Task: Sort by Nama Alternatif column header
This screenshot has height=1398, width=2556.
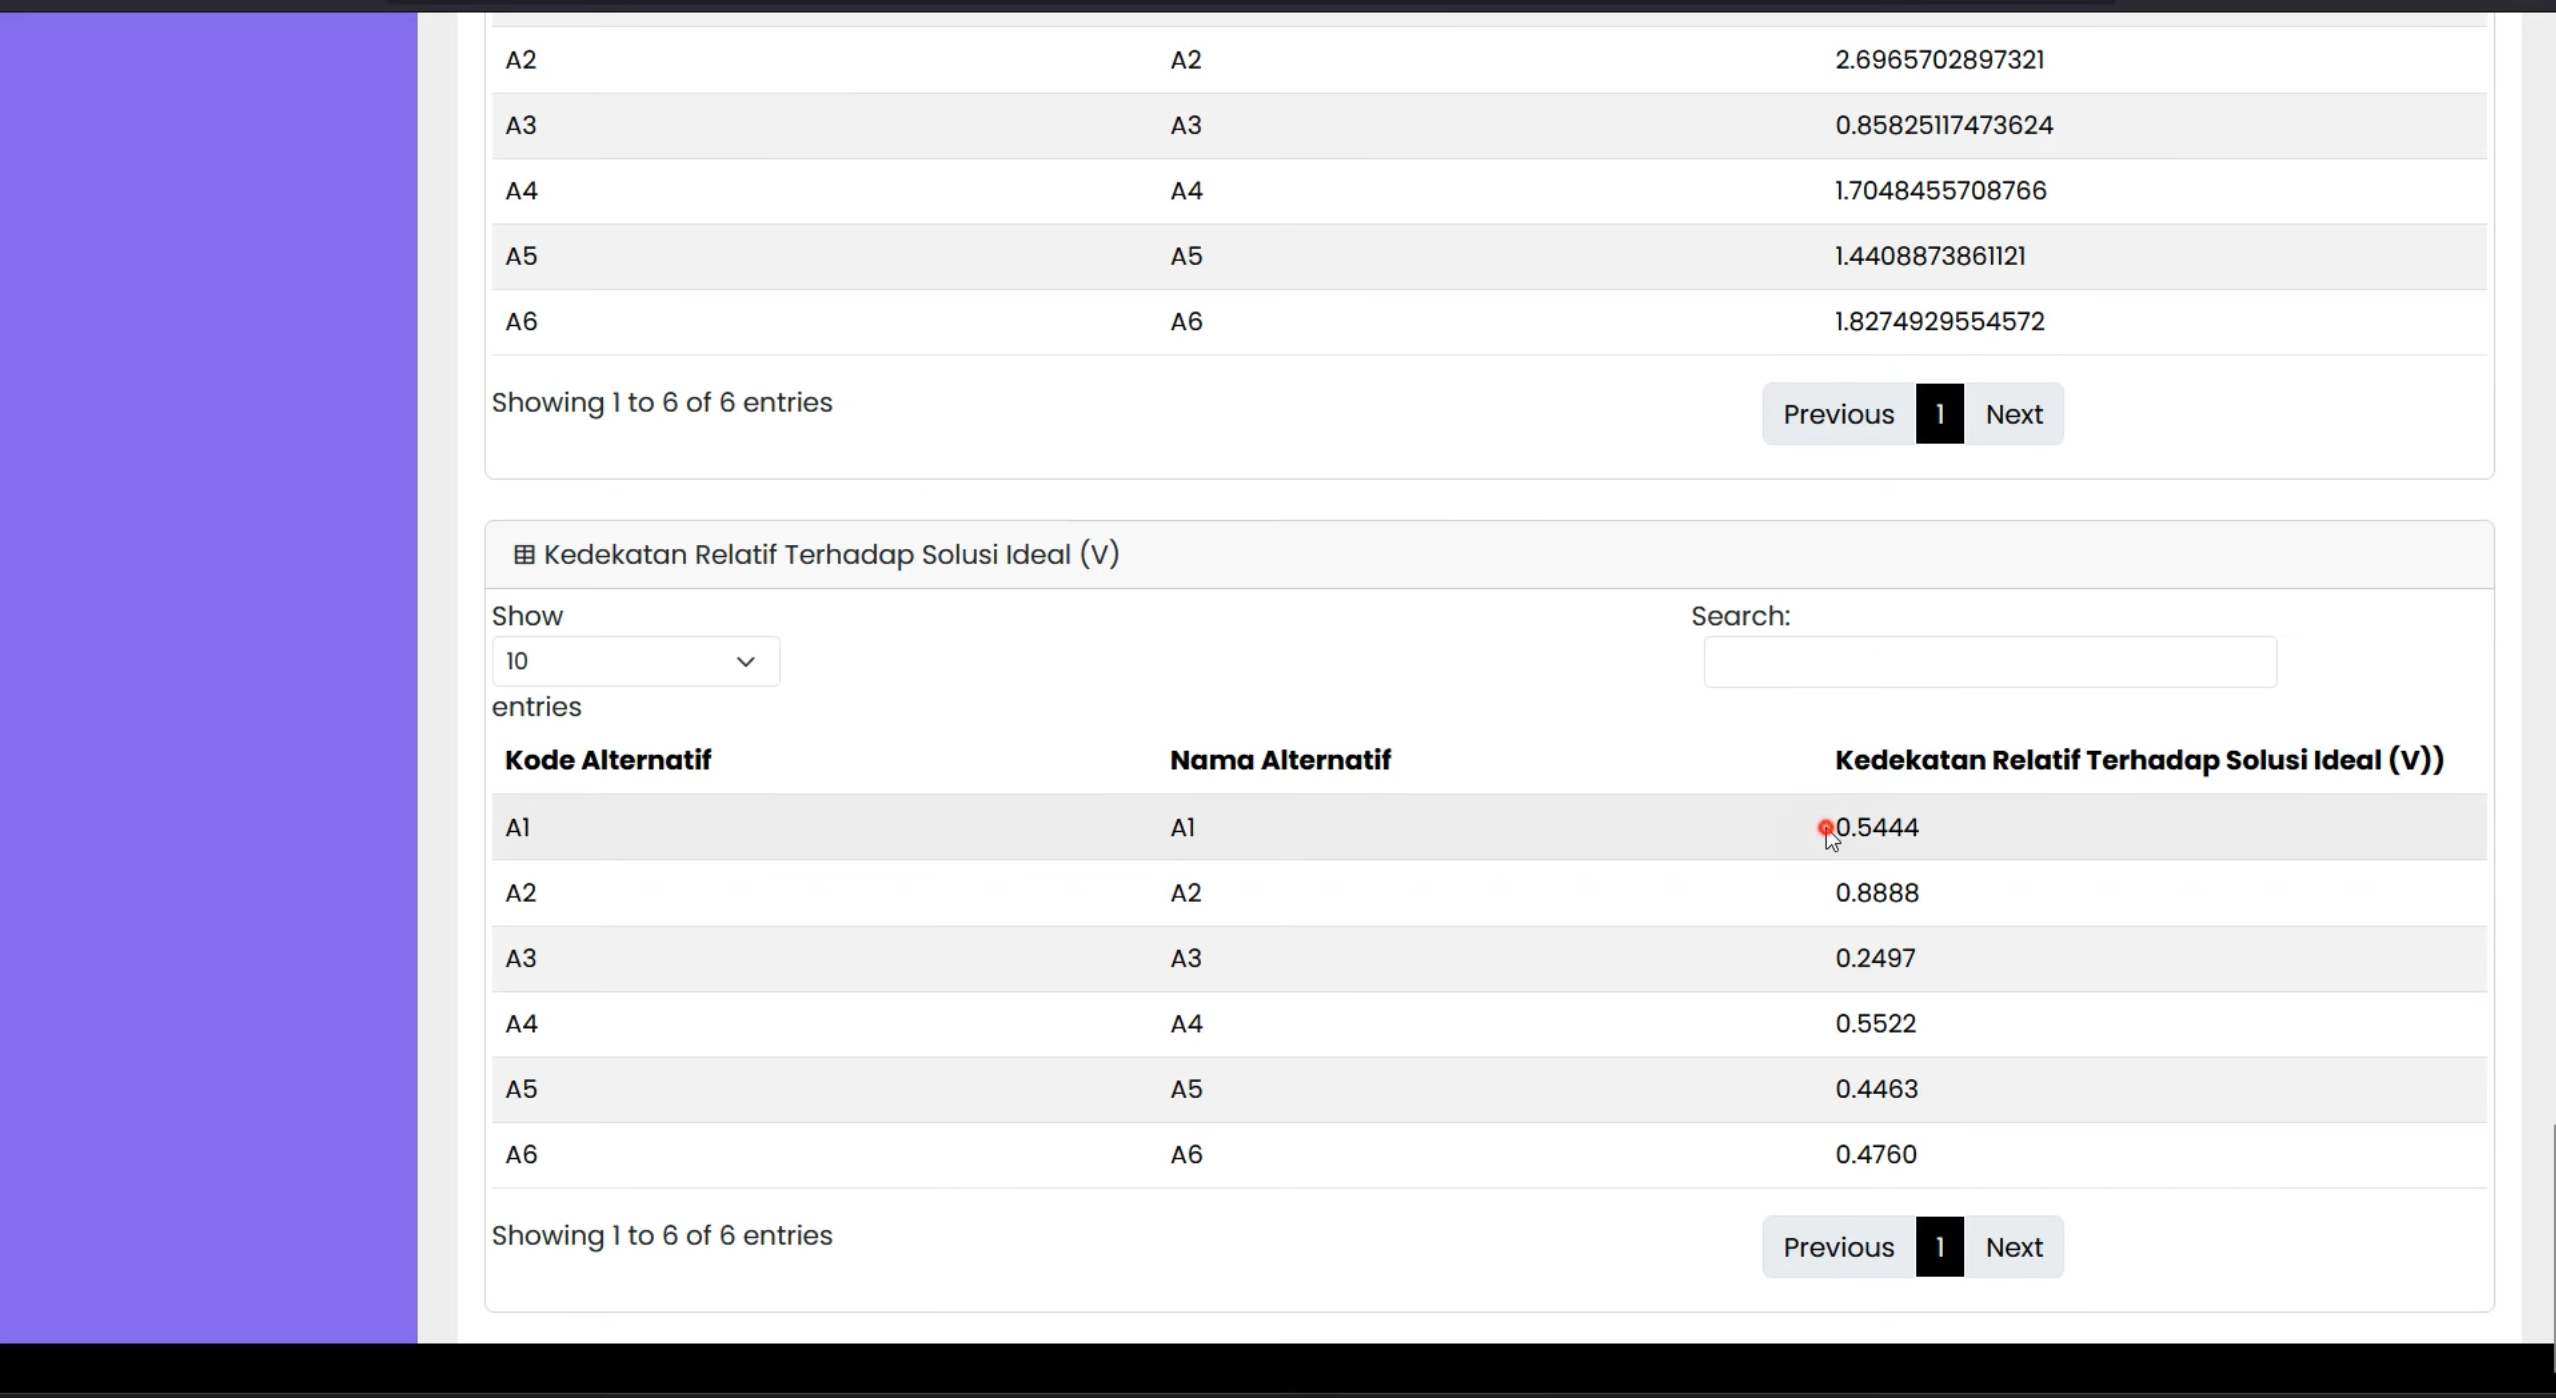Action: point(1280,760)
